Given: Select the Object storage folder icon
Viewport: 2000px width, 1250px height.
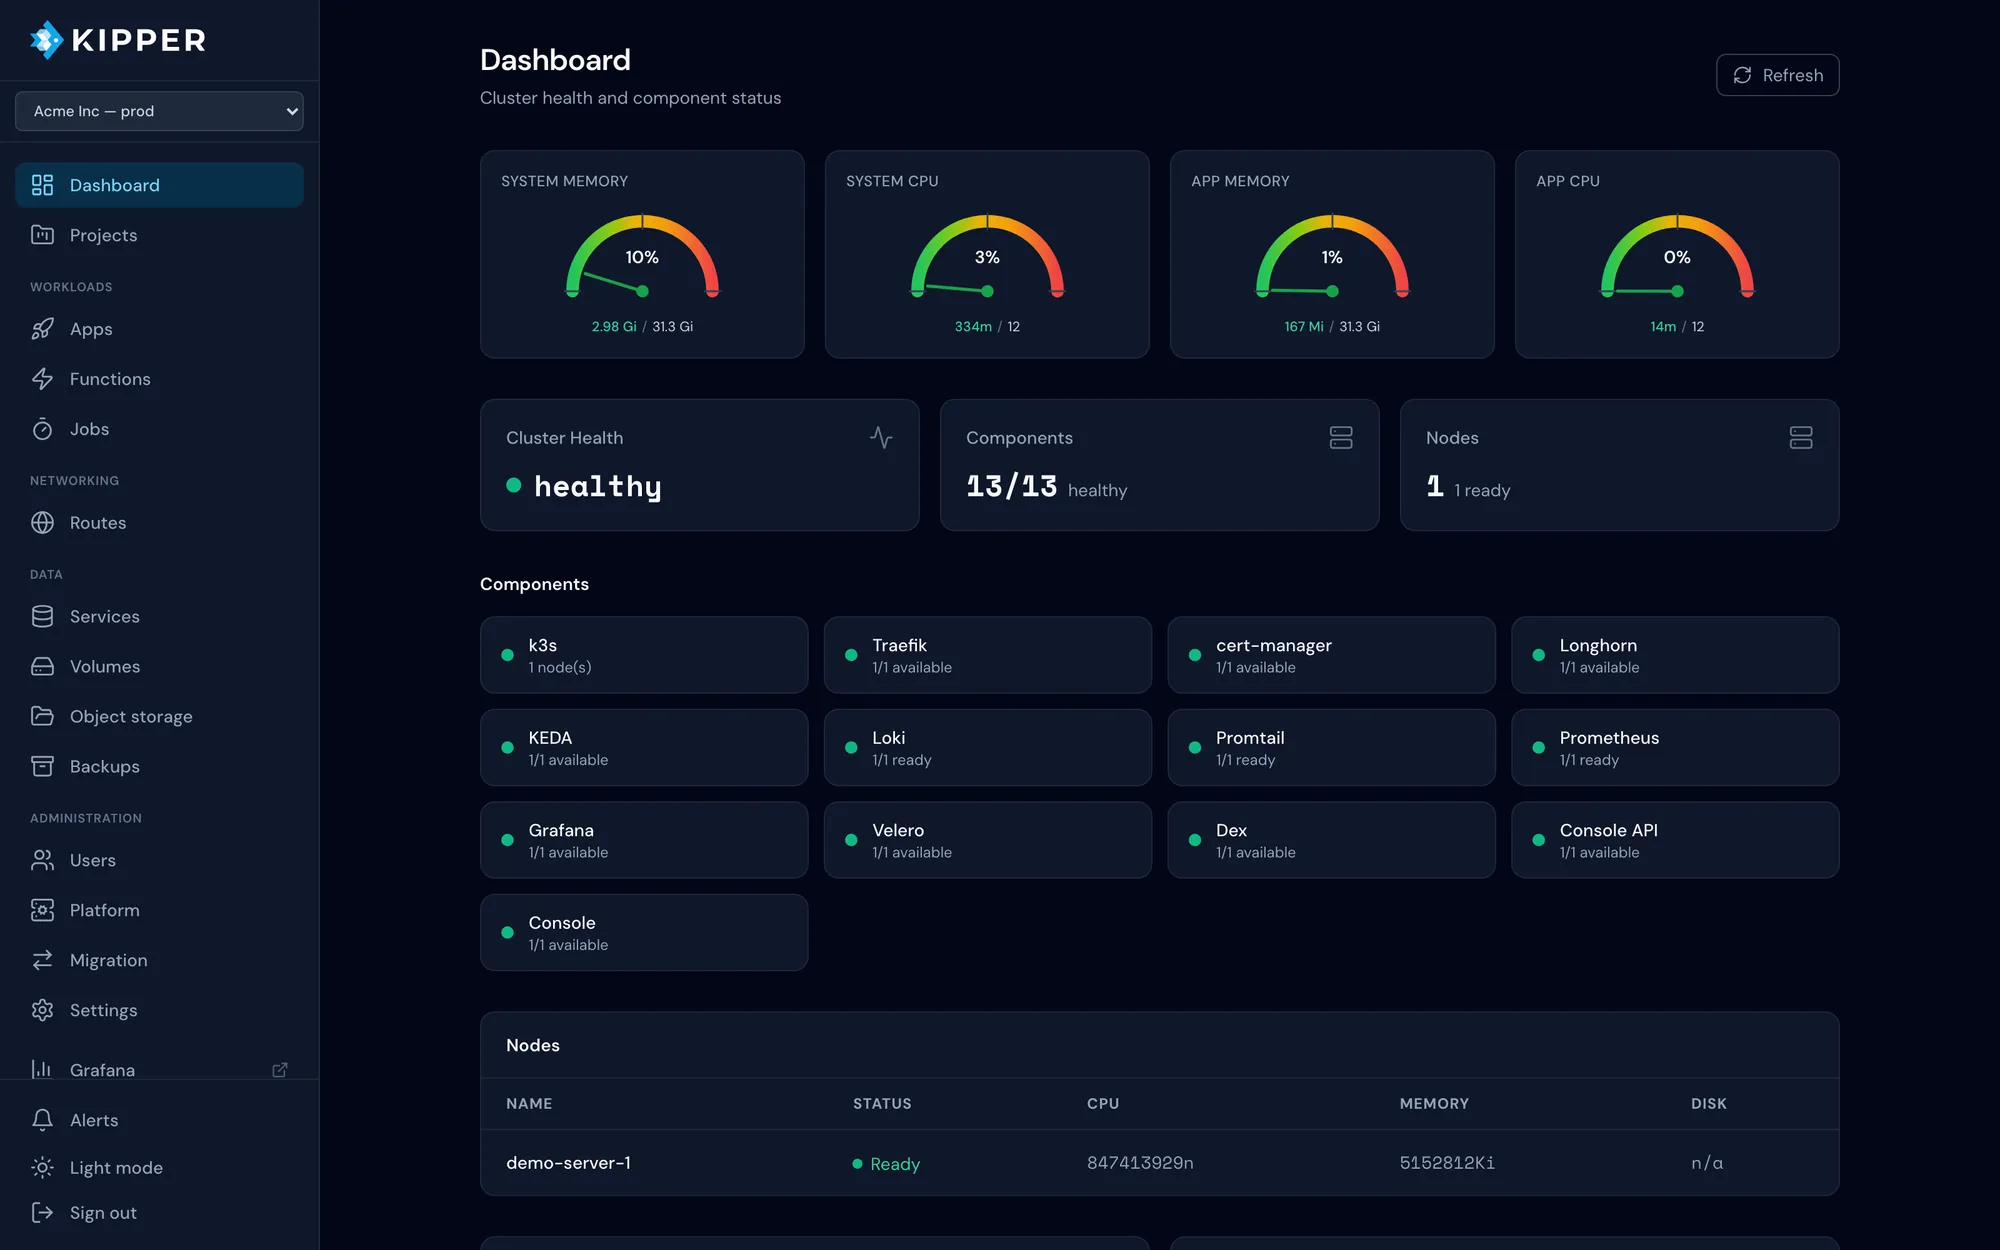Looking at the screenshot, I should 42,717.
